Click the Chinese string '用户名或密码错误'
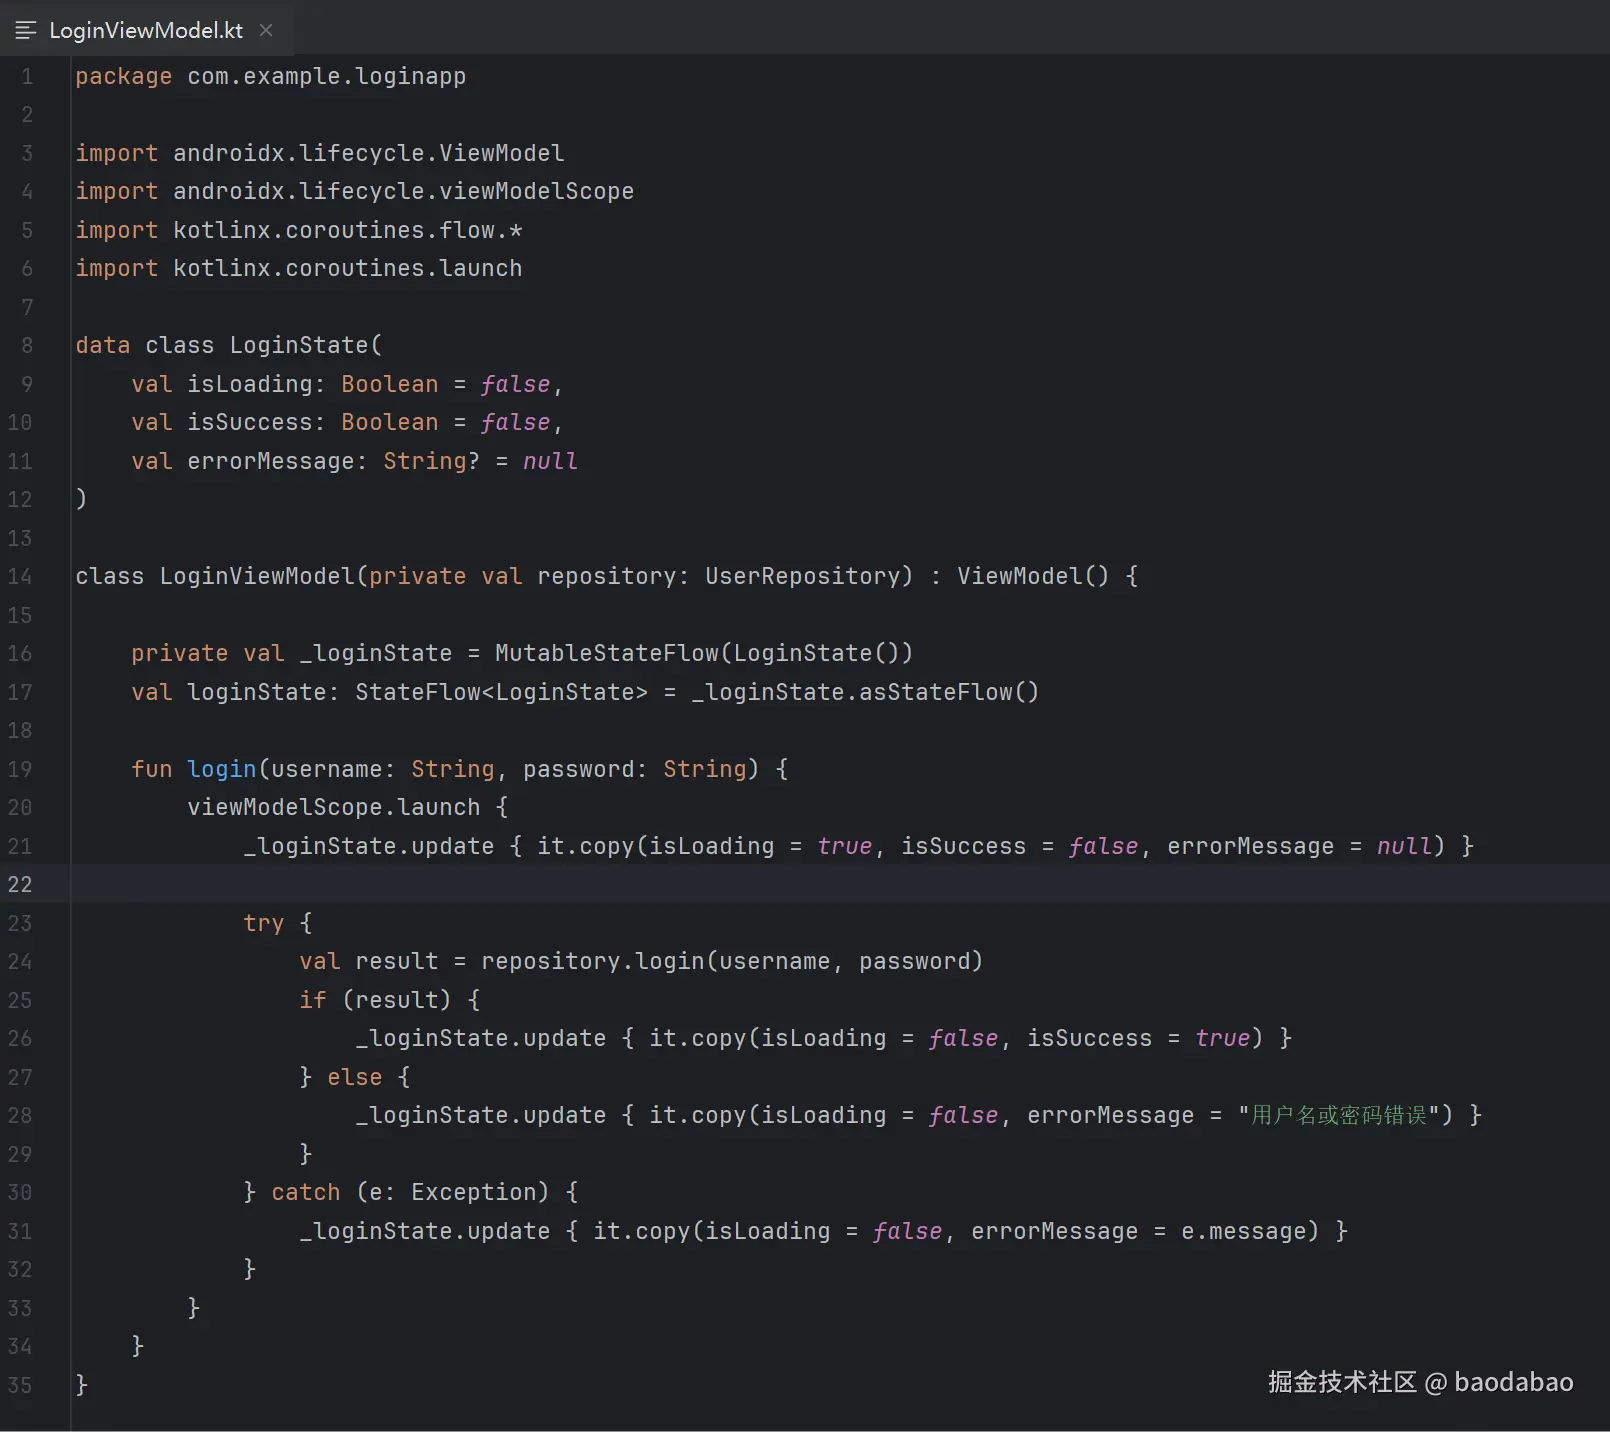The image size is (1610, 1432). [x=1339, y=1115]
